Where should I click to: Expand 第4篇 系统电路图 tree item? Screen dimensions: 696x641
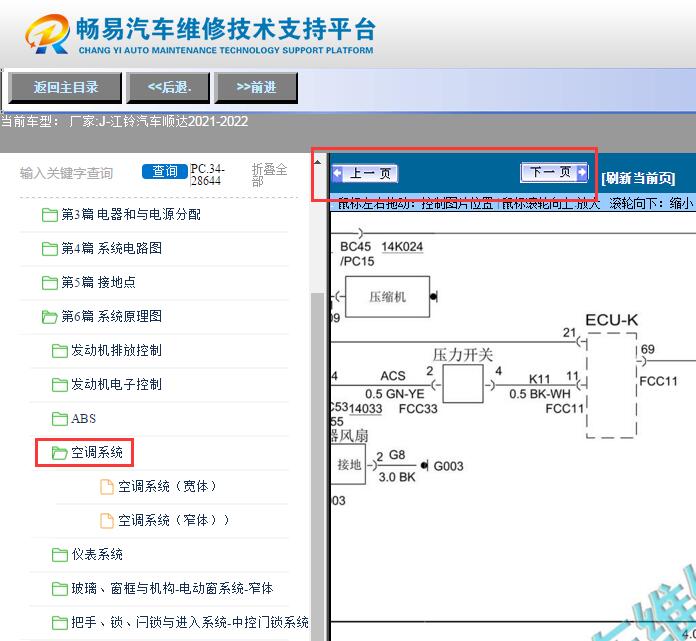coord(111,249)
